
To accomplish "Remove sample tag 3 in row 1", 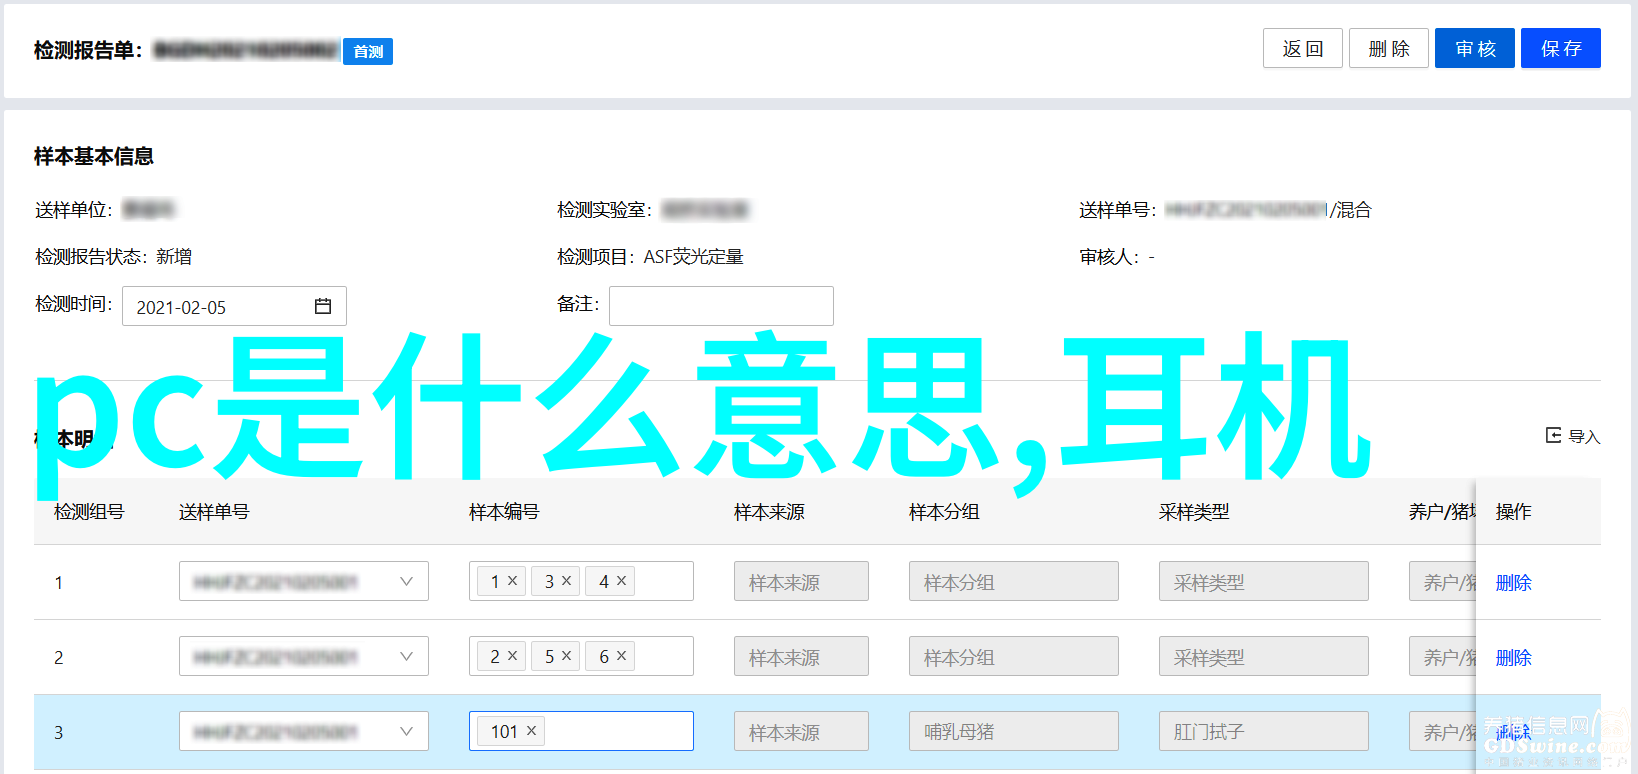I will click(x=567, y=581).
